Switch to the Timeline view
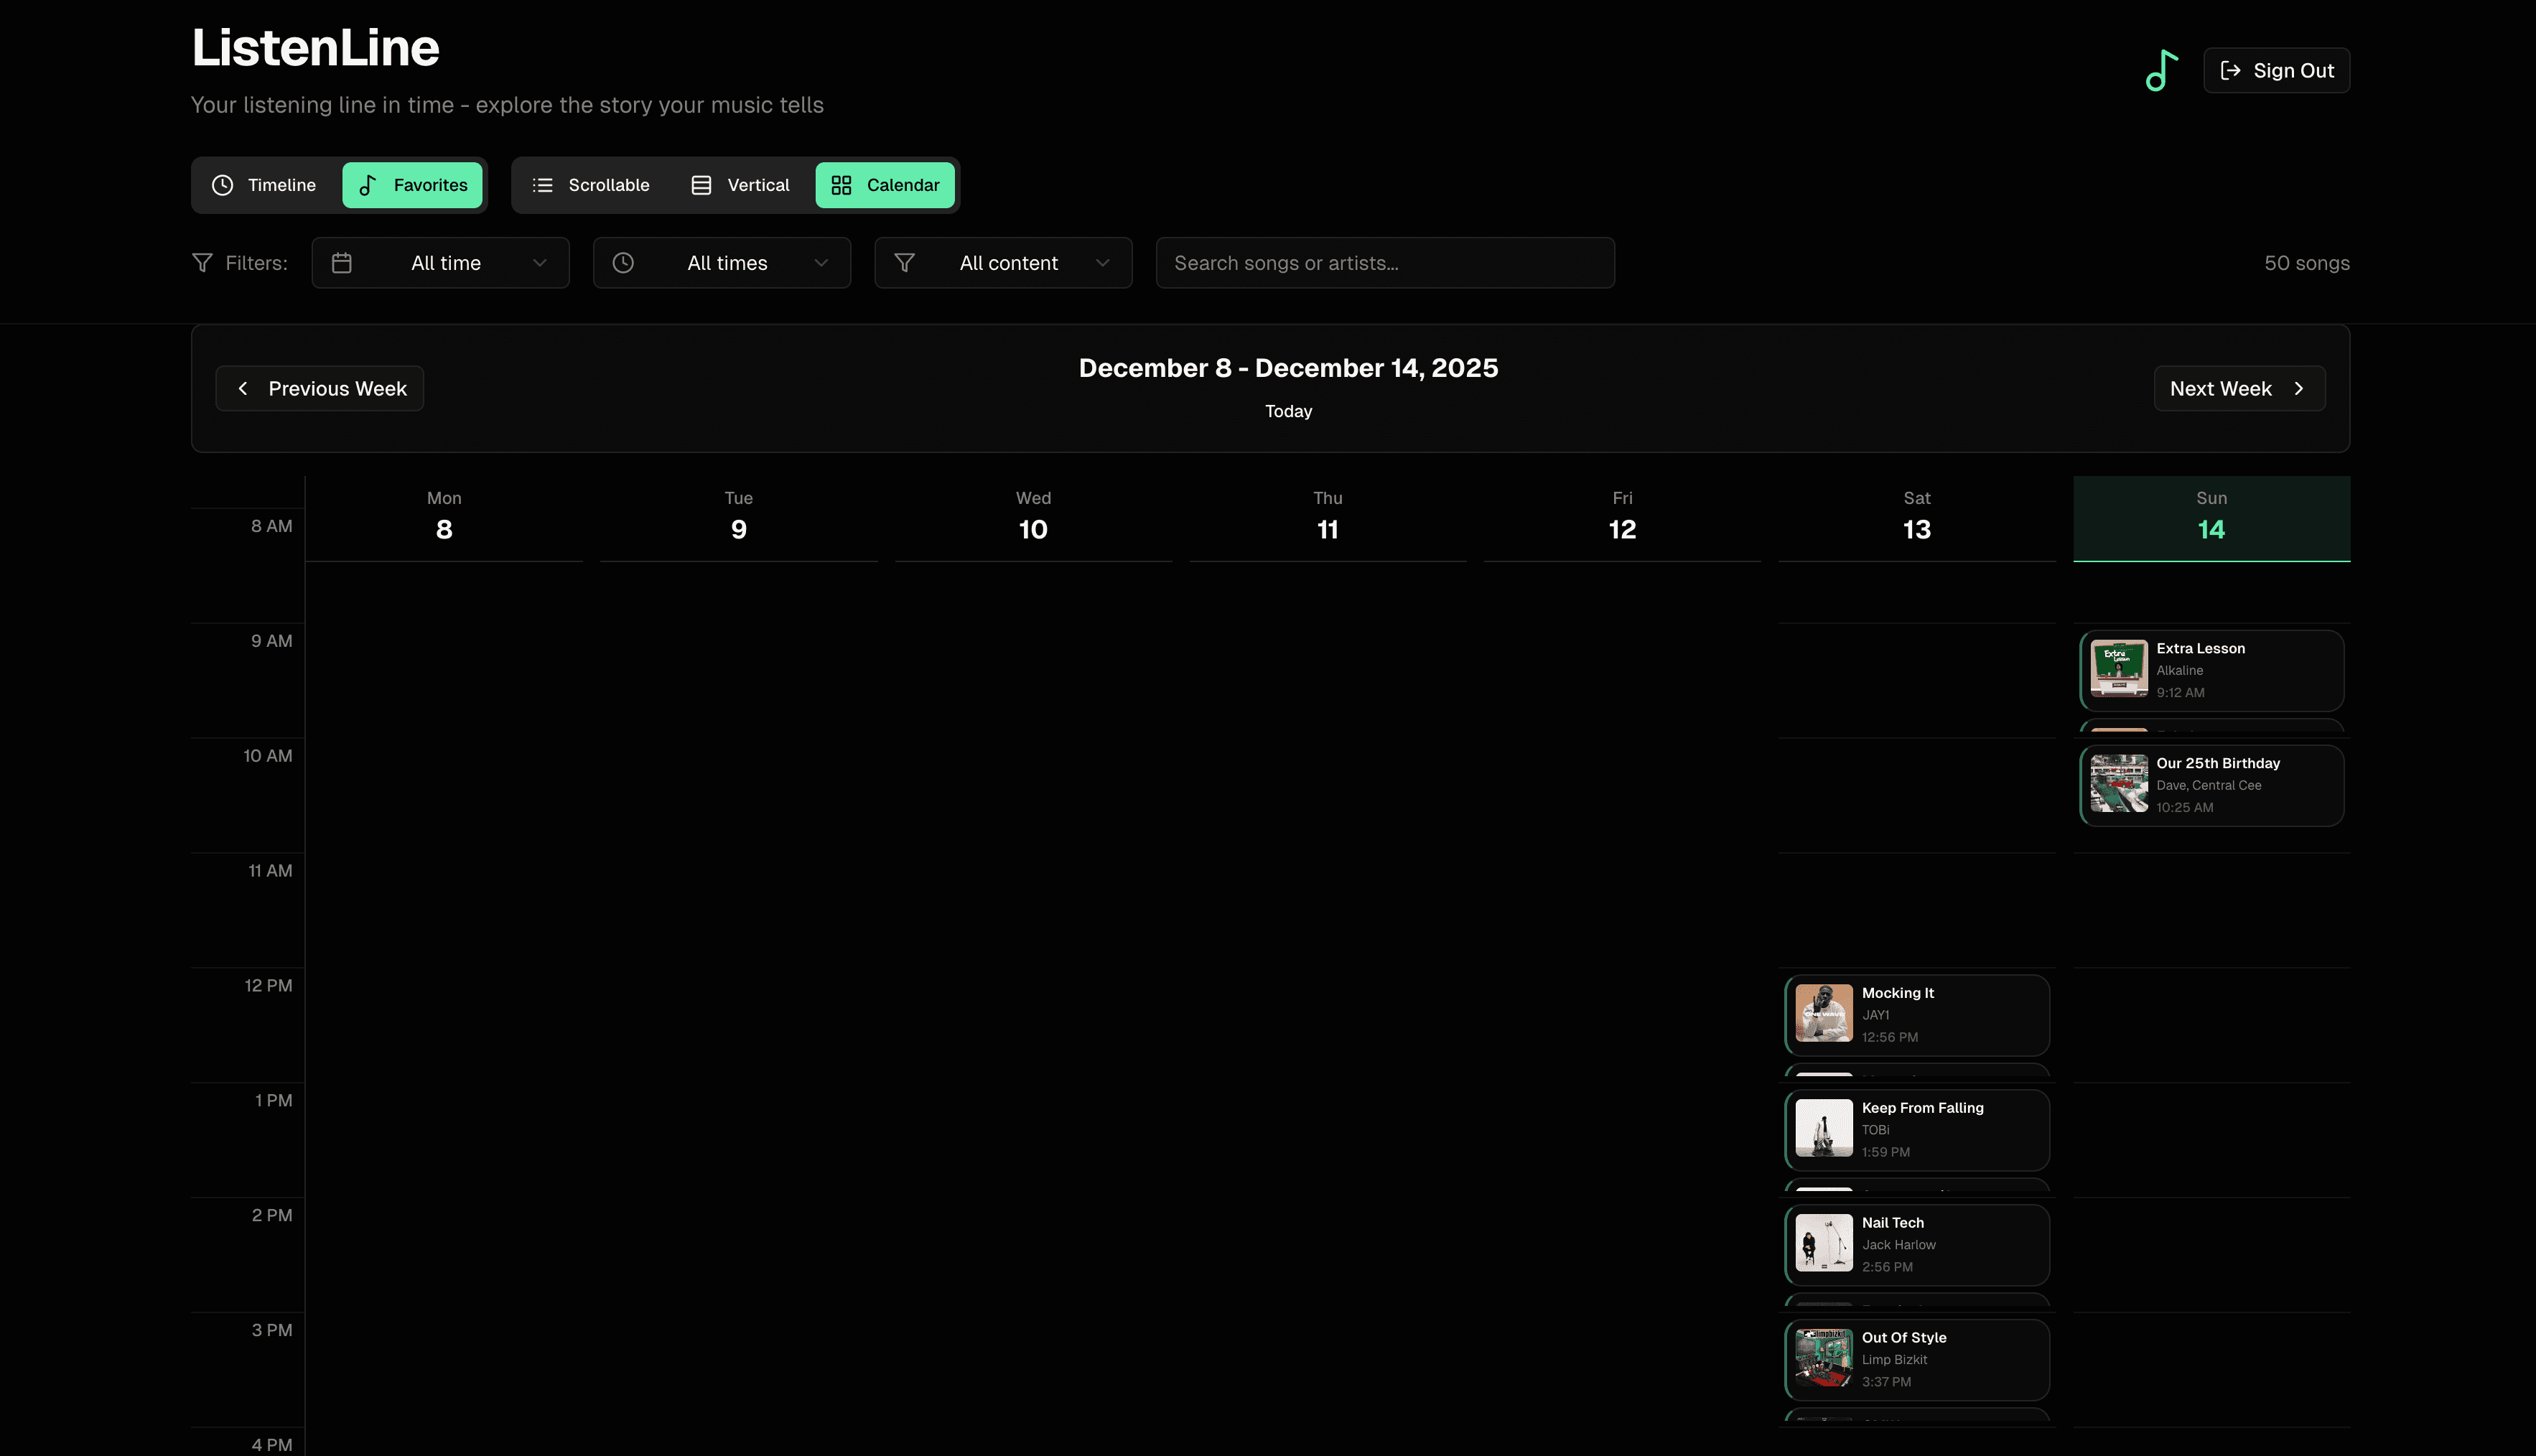2536x1456 pixels. point(265,185)
